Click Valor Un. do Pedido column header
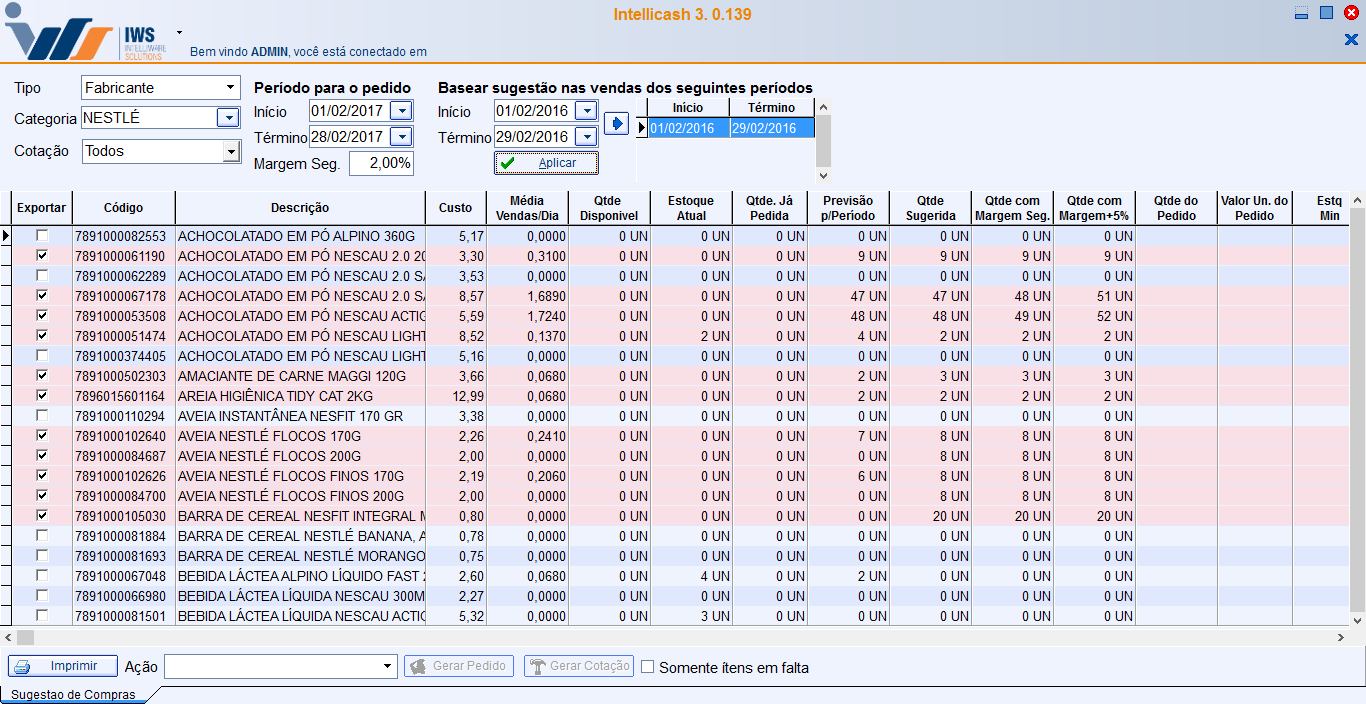This screenshot has height=704, width=1366. tap(1255, 208)
